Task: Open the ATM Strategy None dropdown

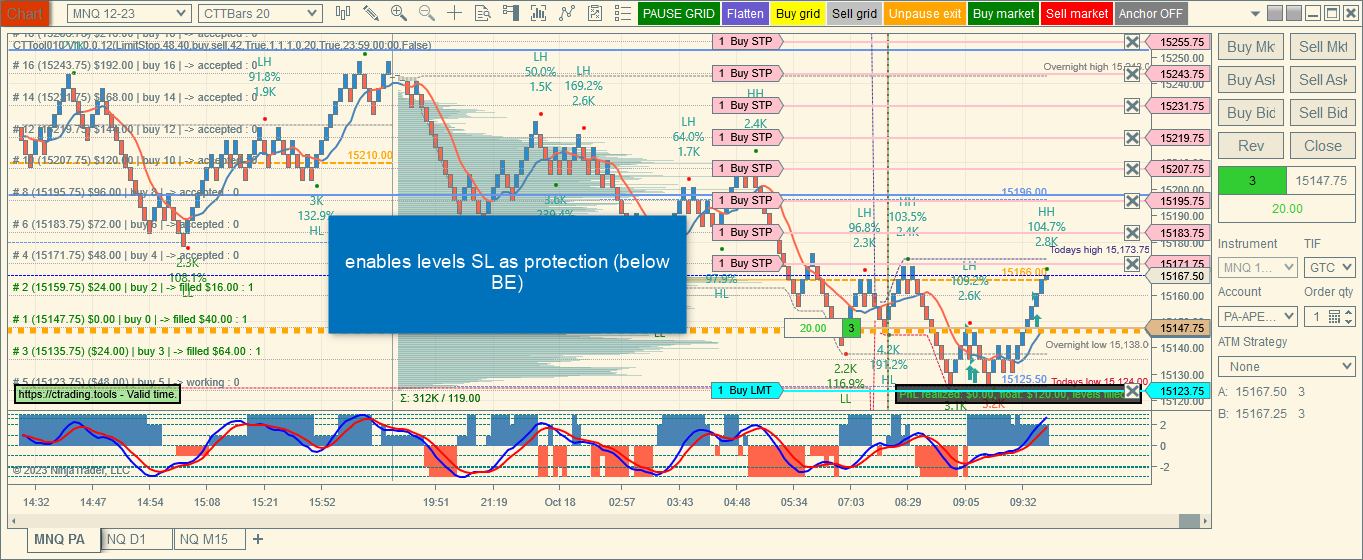Action: [1286, 367]
